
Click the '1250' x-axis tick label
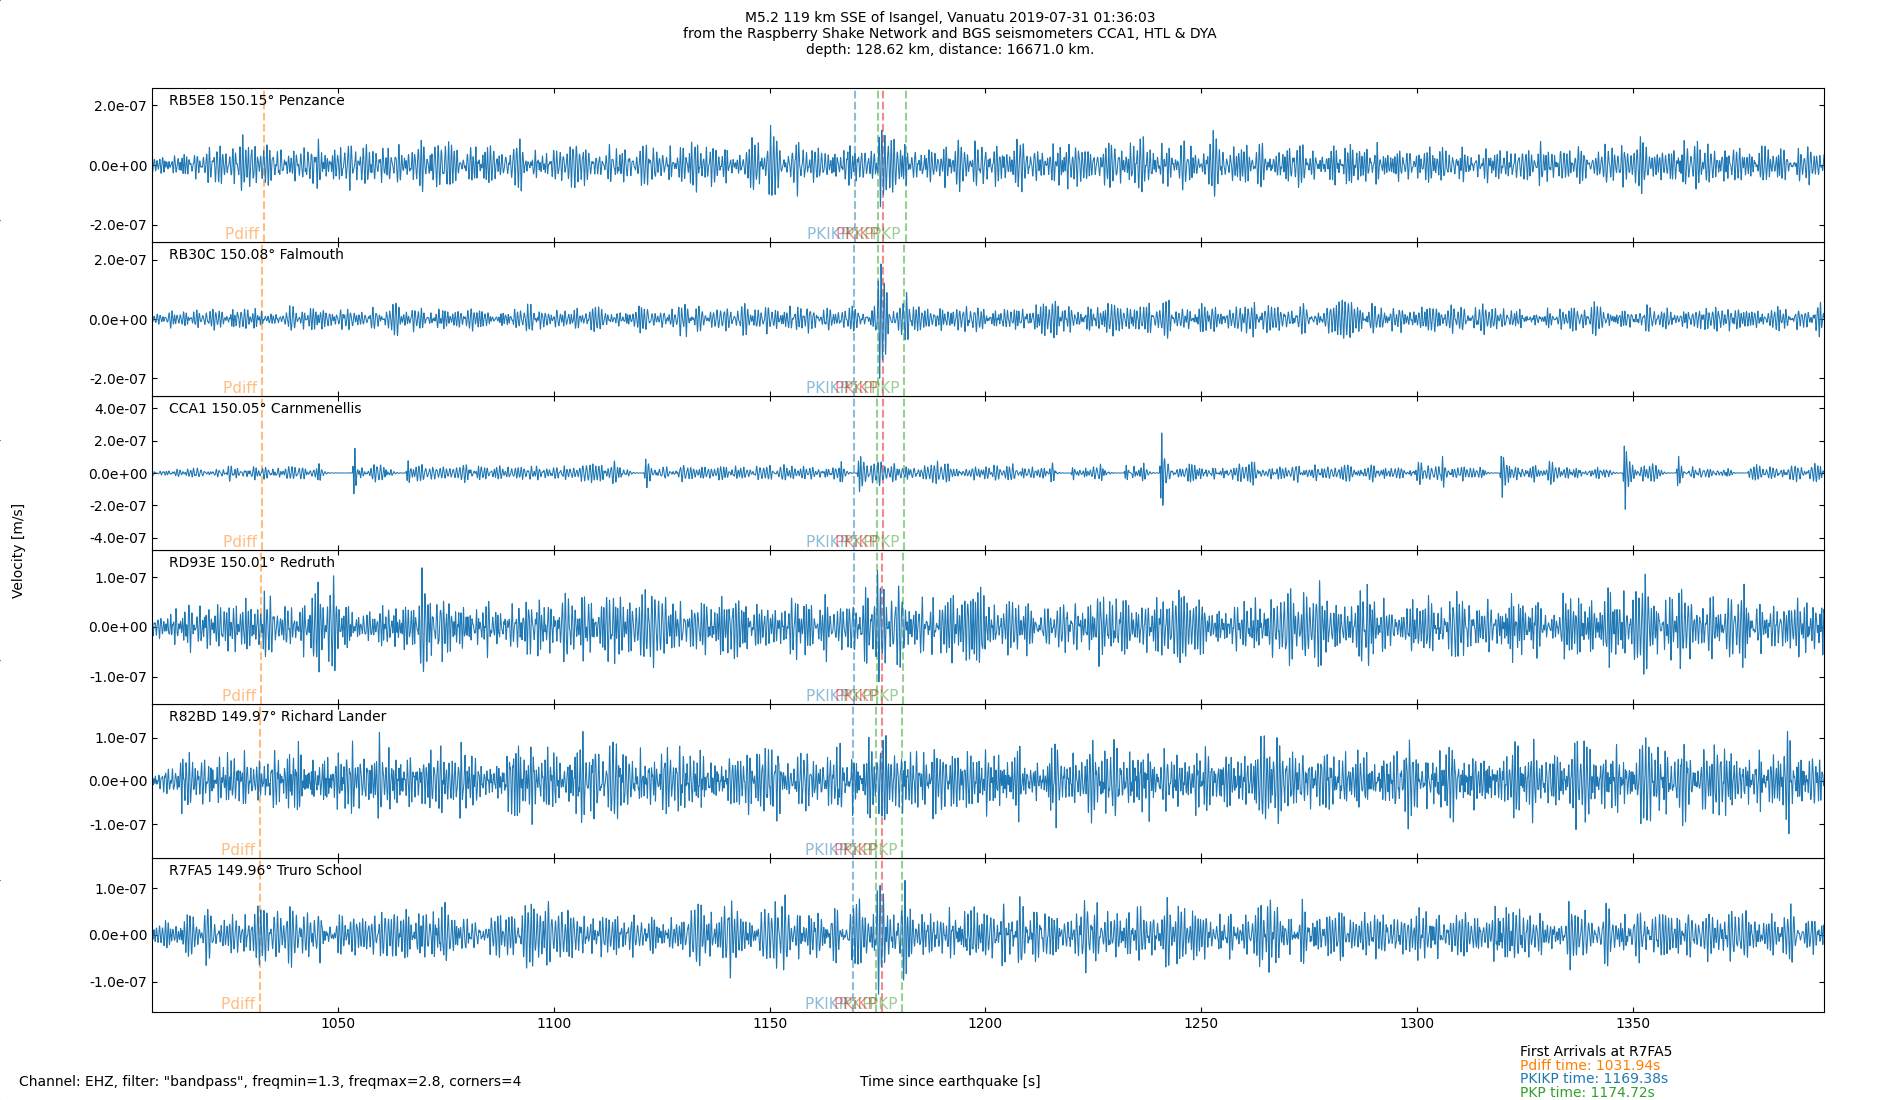point(1201,1023)
